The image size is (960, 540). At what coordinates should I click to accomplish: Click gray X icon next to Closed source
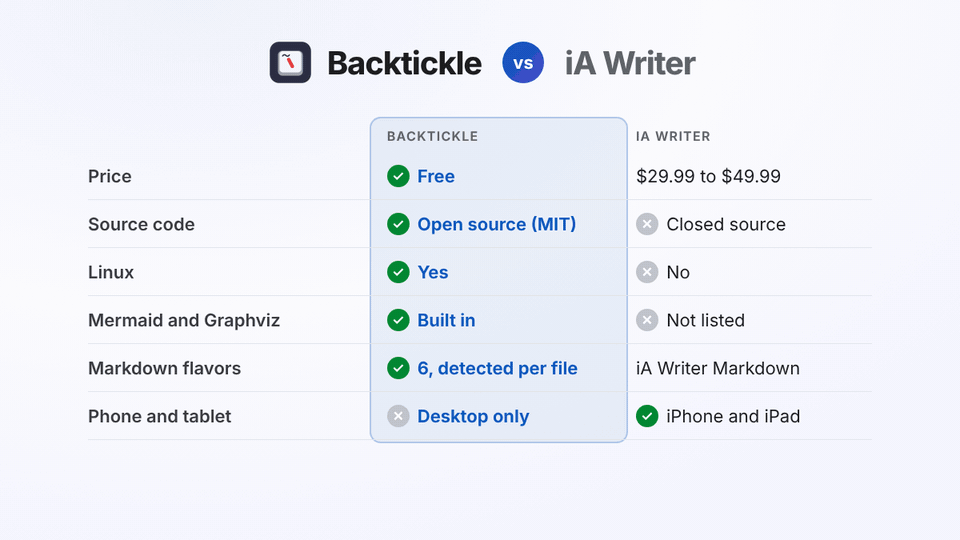click(x=647, y=224)
